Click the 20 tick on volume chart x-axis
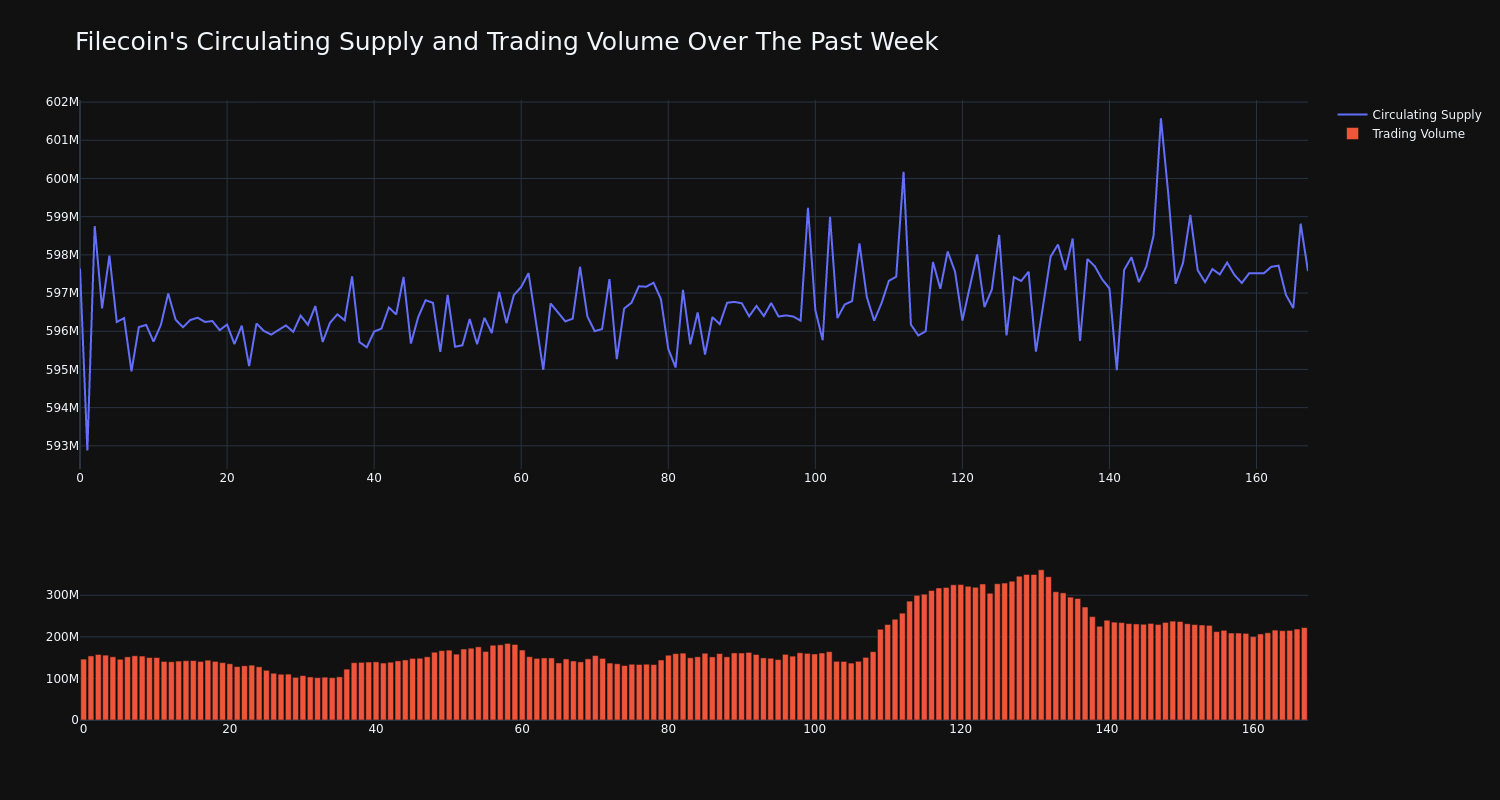Viewport: 1500px width, 800px height. [x=230, y=729]
